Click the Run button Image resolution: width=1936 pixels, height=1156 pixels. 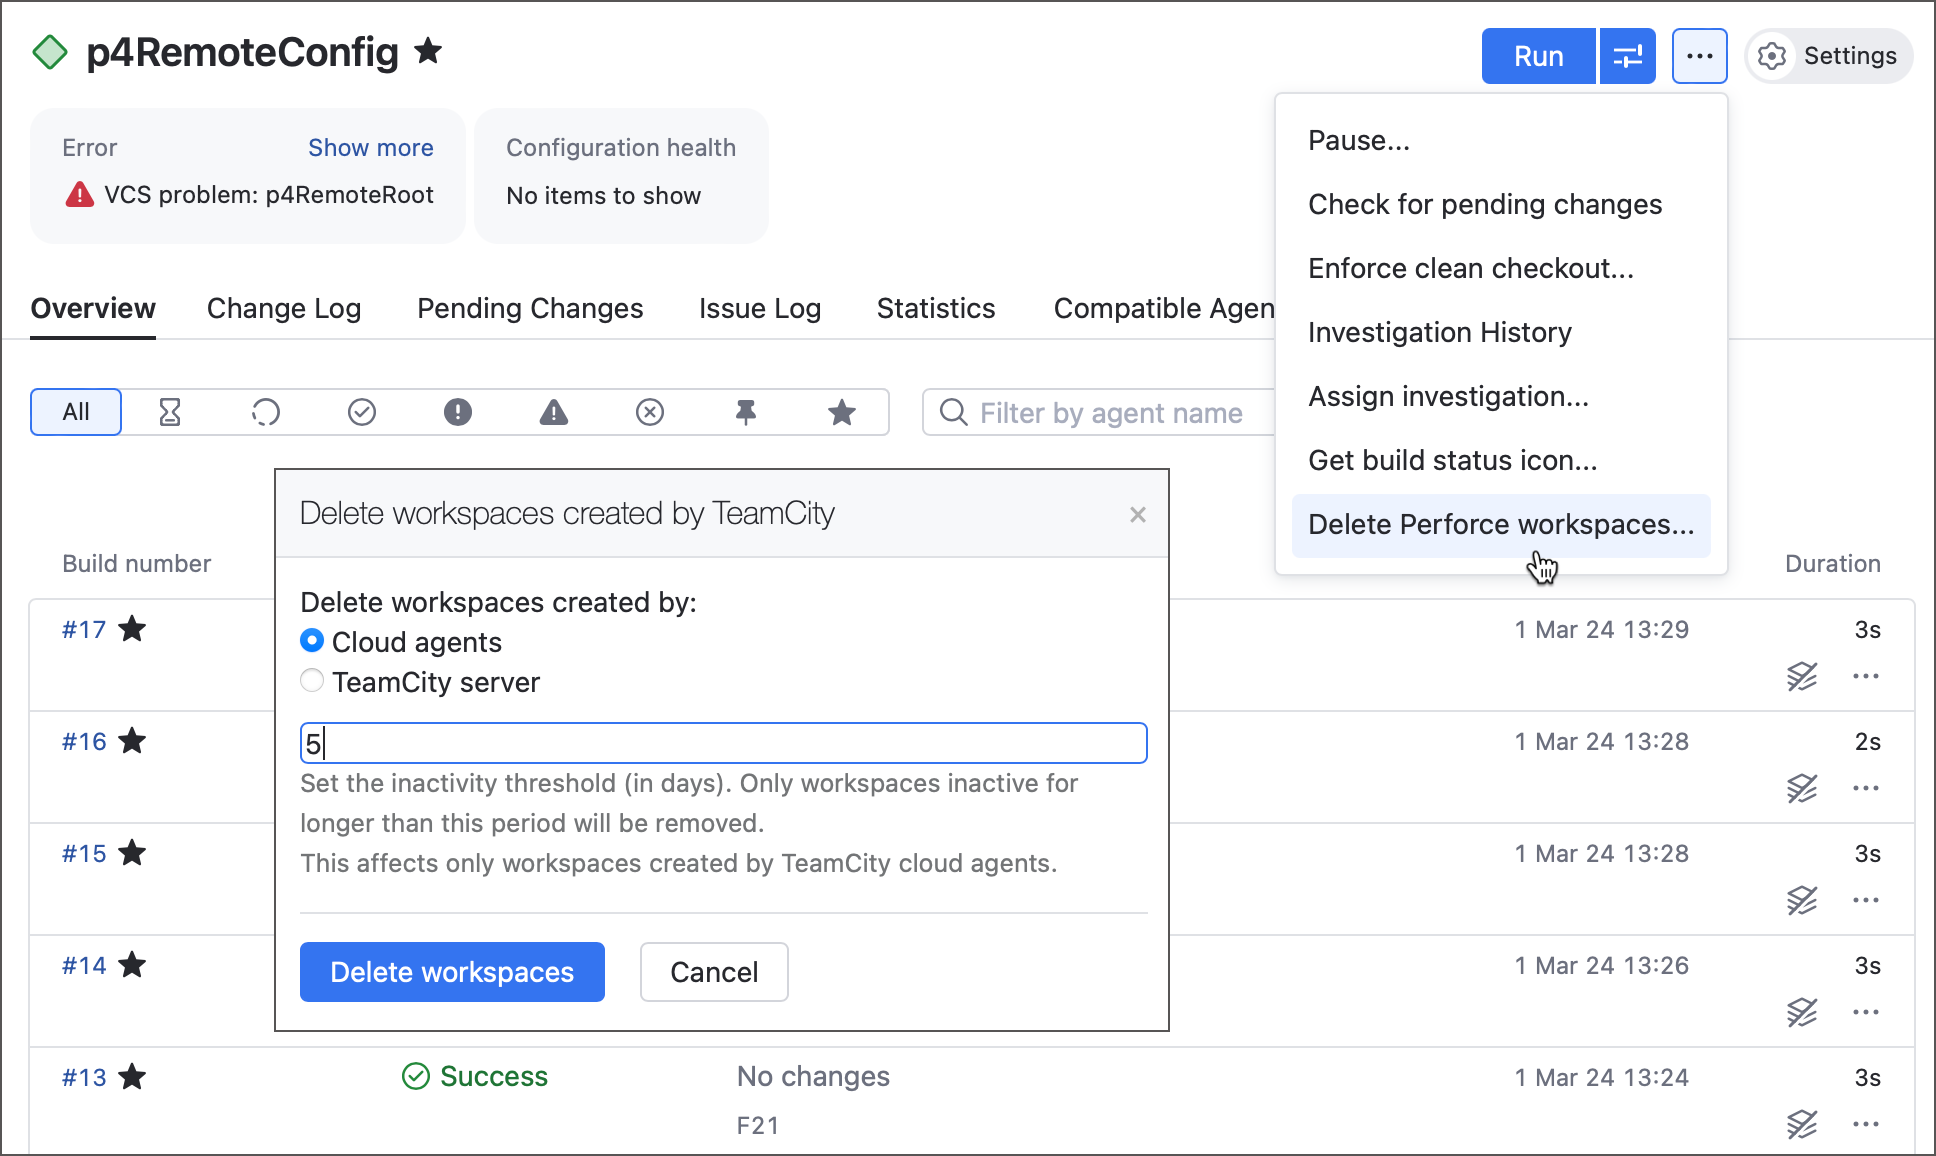tap(1538, 56)
